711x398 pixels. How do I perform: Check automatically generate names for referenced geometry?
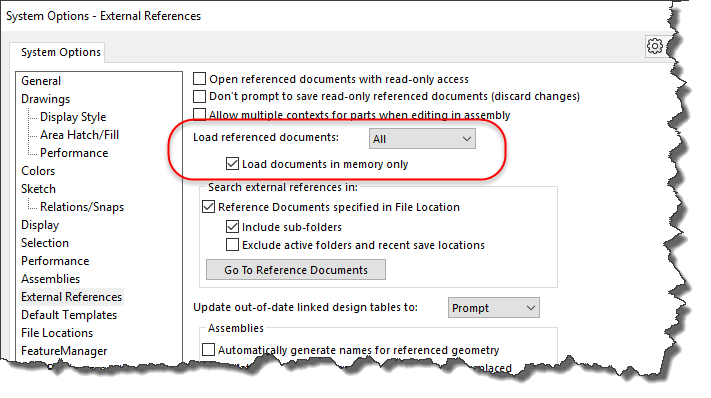click(208, 349)
